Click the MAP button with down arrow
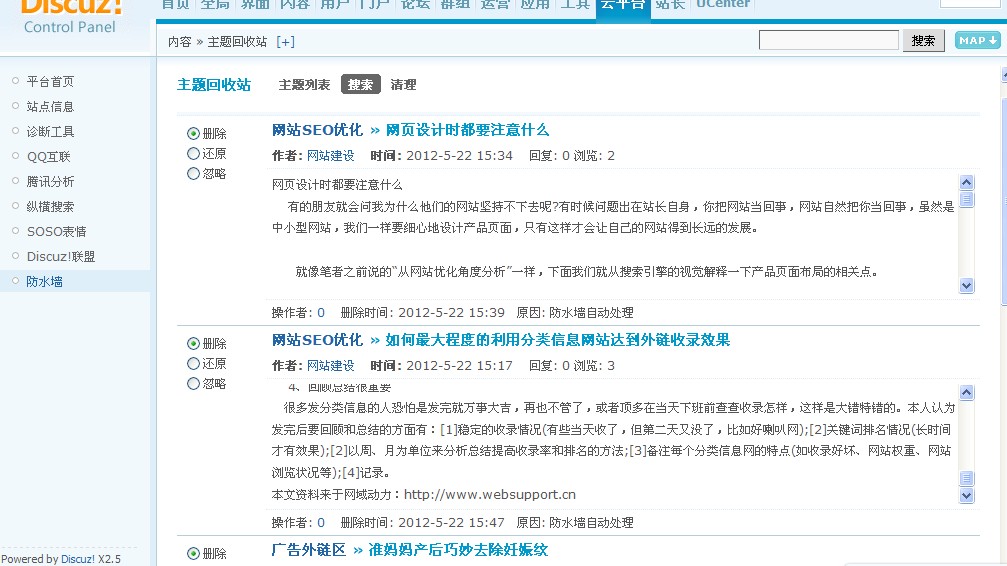This screenshot has width=1007, height=566. (x=977, y=40)
